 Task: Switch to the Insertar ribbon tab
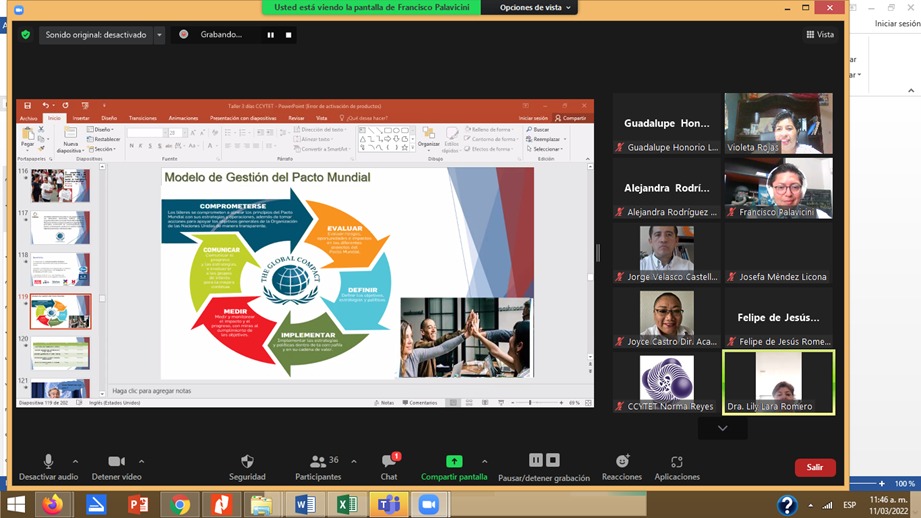(x=81, y=118)
